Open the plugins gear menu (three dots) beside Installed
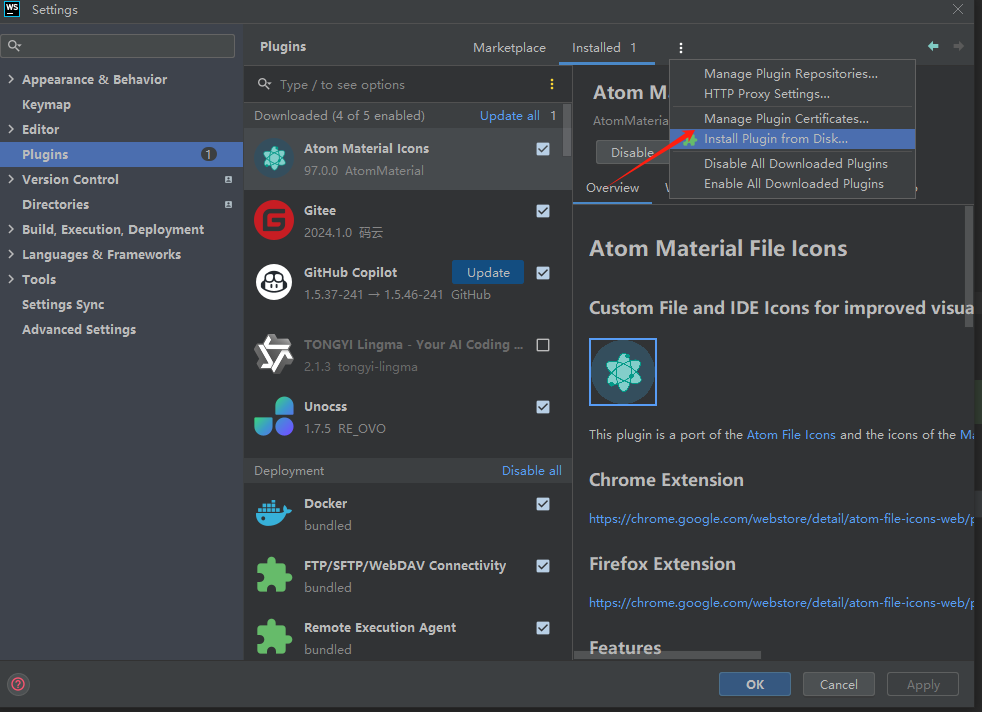Viewport: 982px width, 712px height. point(681,48)
